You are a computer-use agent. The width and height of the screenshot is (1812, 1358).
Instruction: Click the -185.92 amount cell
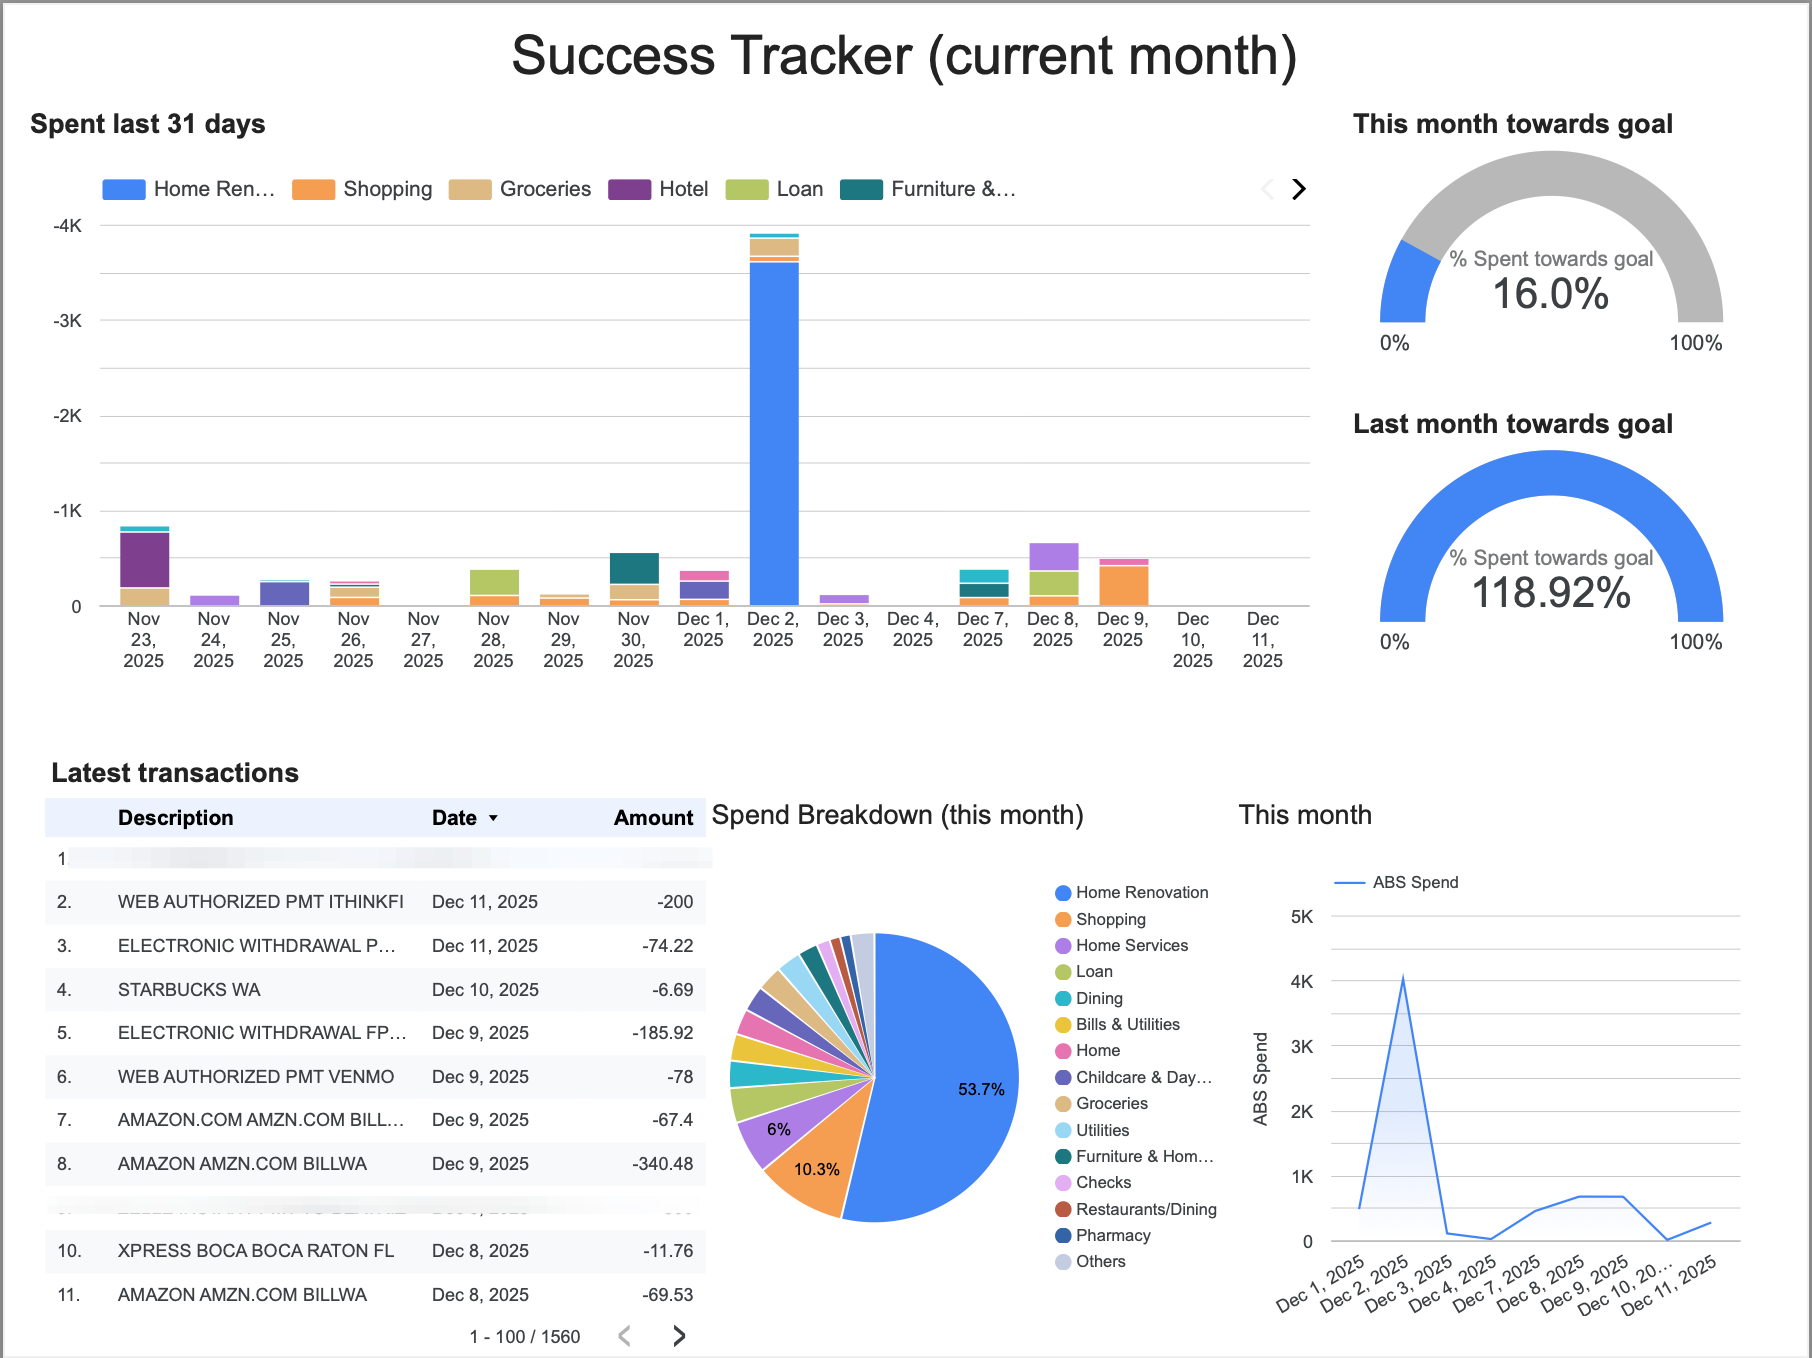pyautogui.click(x=663, y=1033)
